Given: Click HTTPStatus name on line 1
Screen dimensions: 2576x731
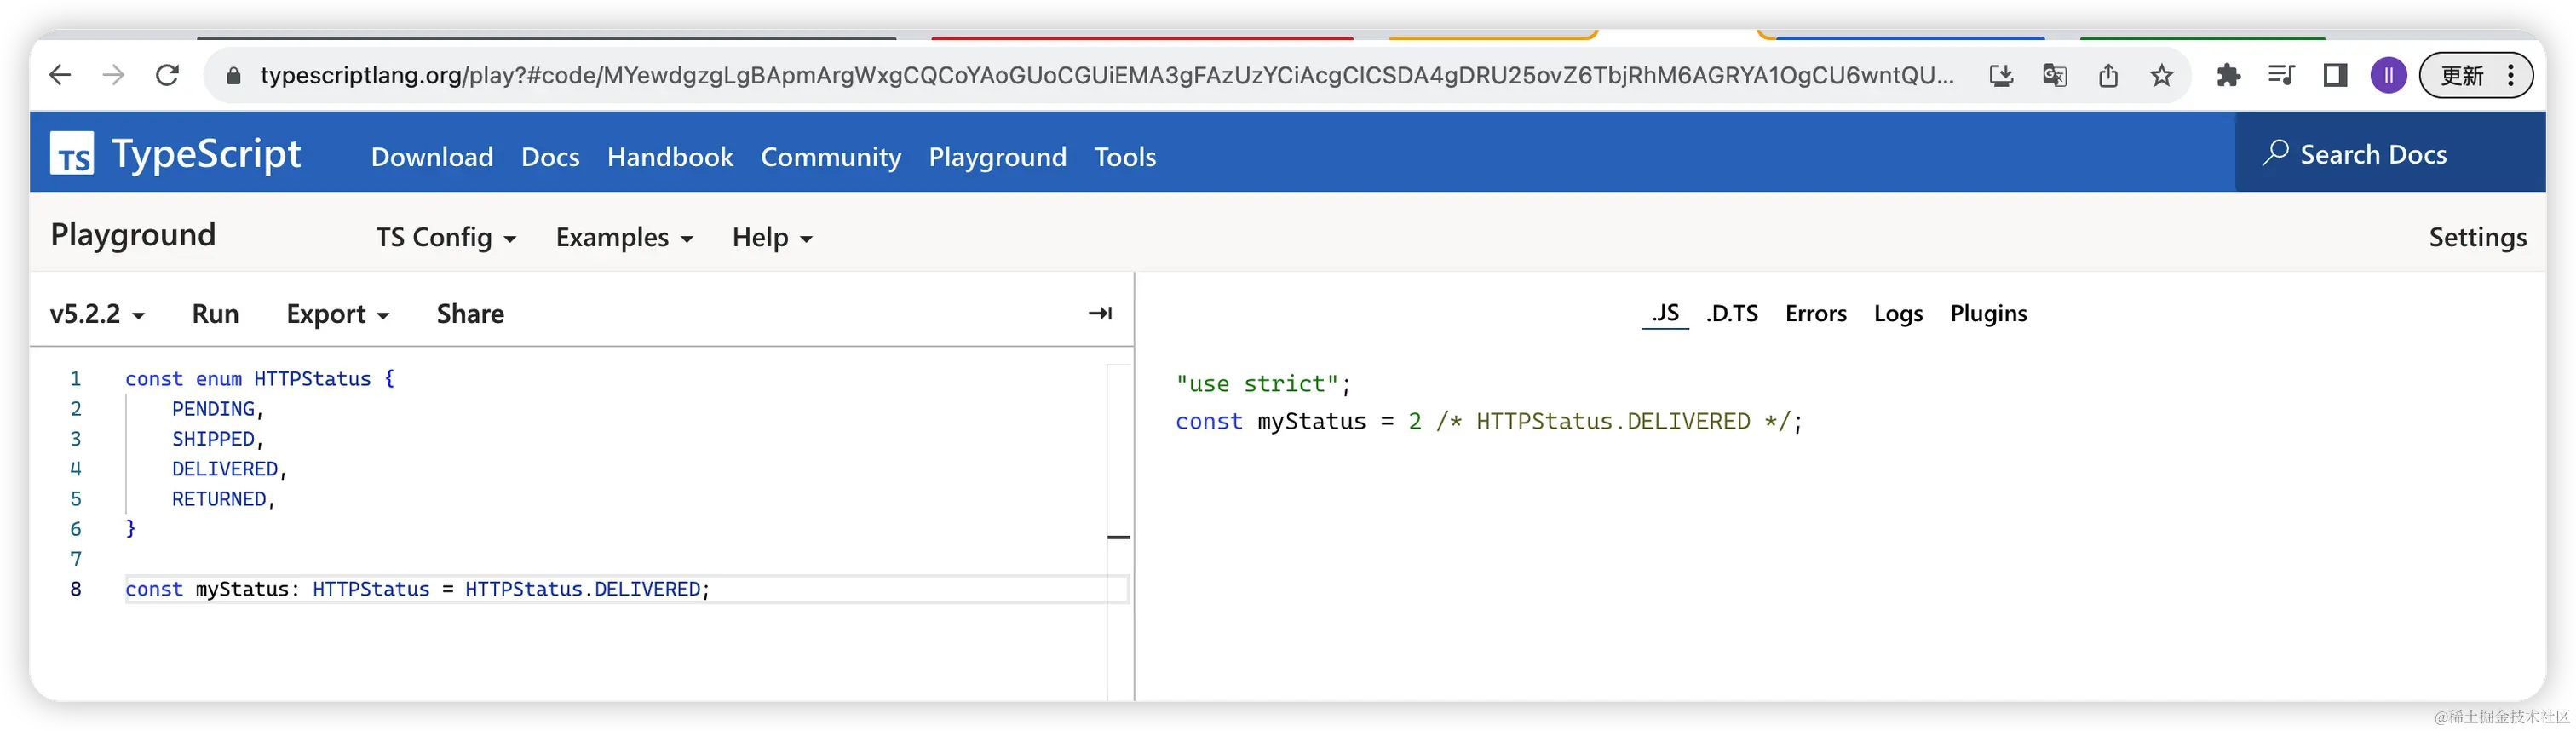Looking at the screenshot, I should [312, 379].
